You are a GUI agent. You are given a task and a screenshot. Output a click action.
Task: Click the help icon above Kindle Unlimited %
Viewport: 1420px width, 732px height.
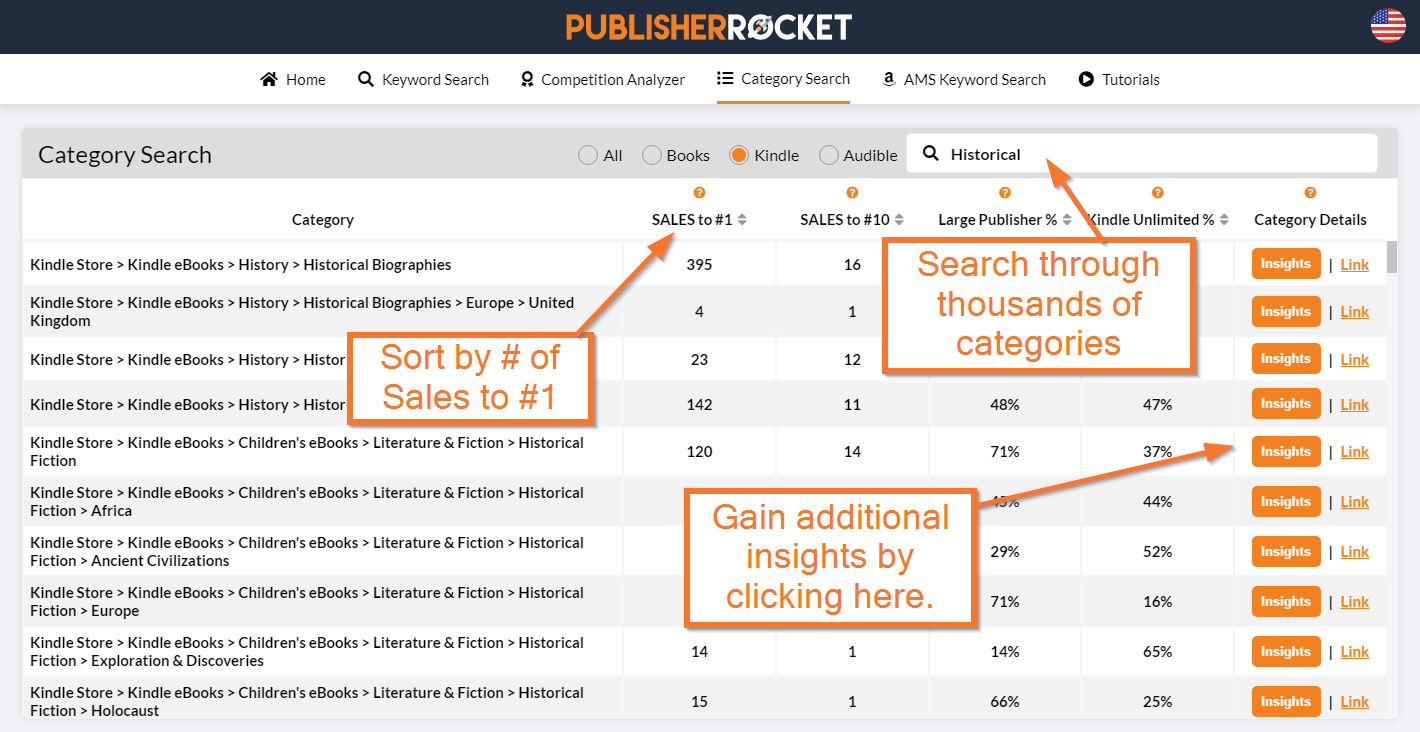pyautogui.click(x=1157, y=192)
